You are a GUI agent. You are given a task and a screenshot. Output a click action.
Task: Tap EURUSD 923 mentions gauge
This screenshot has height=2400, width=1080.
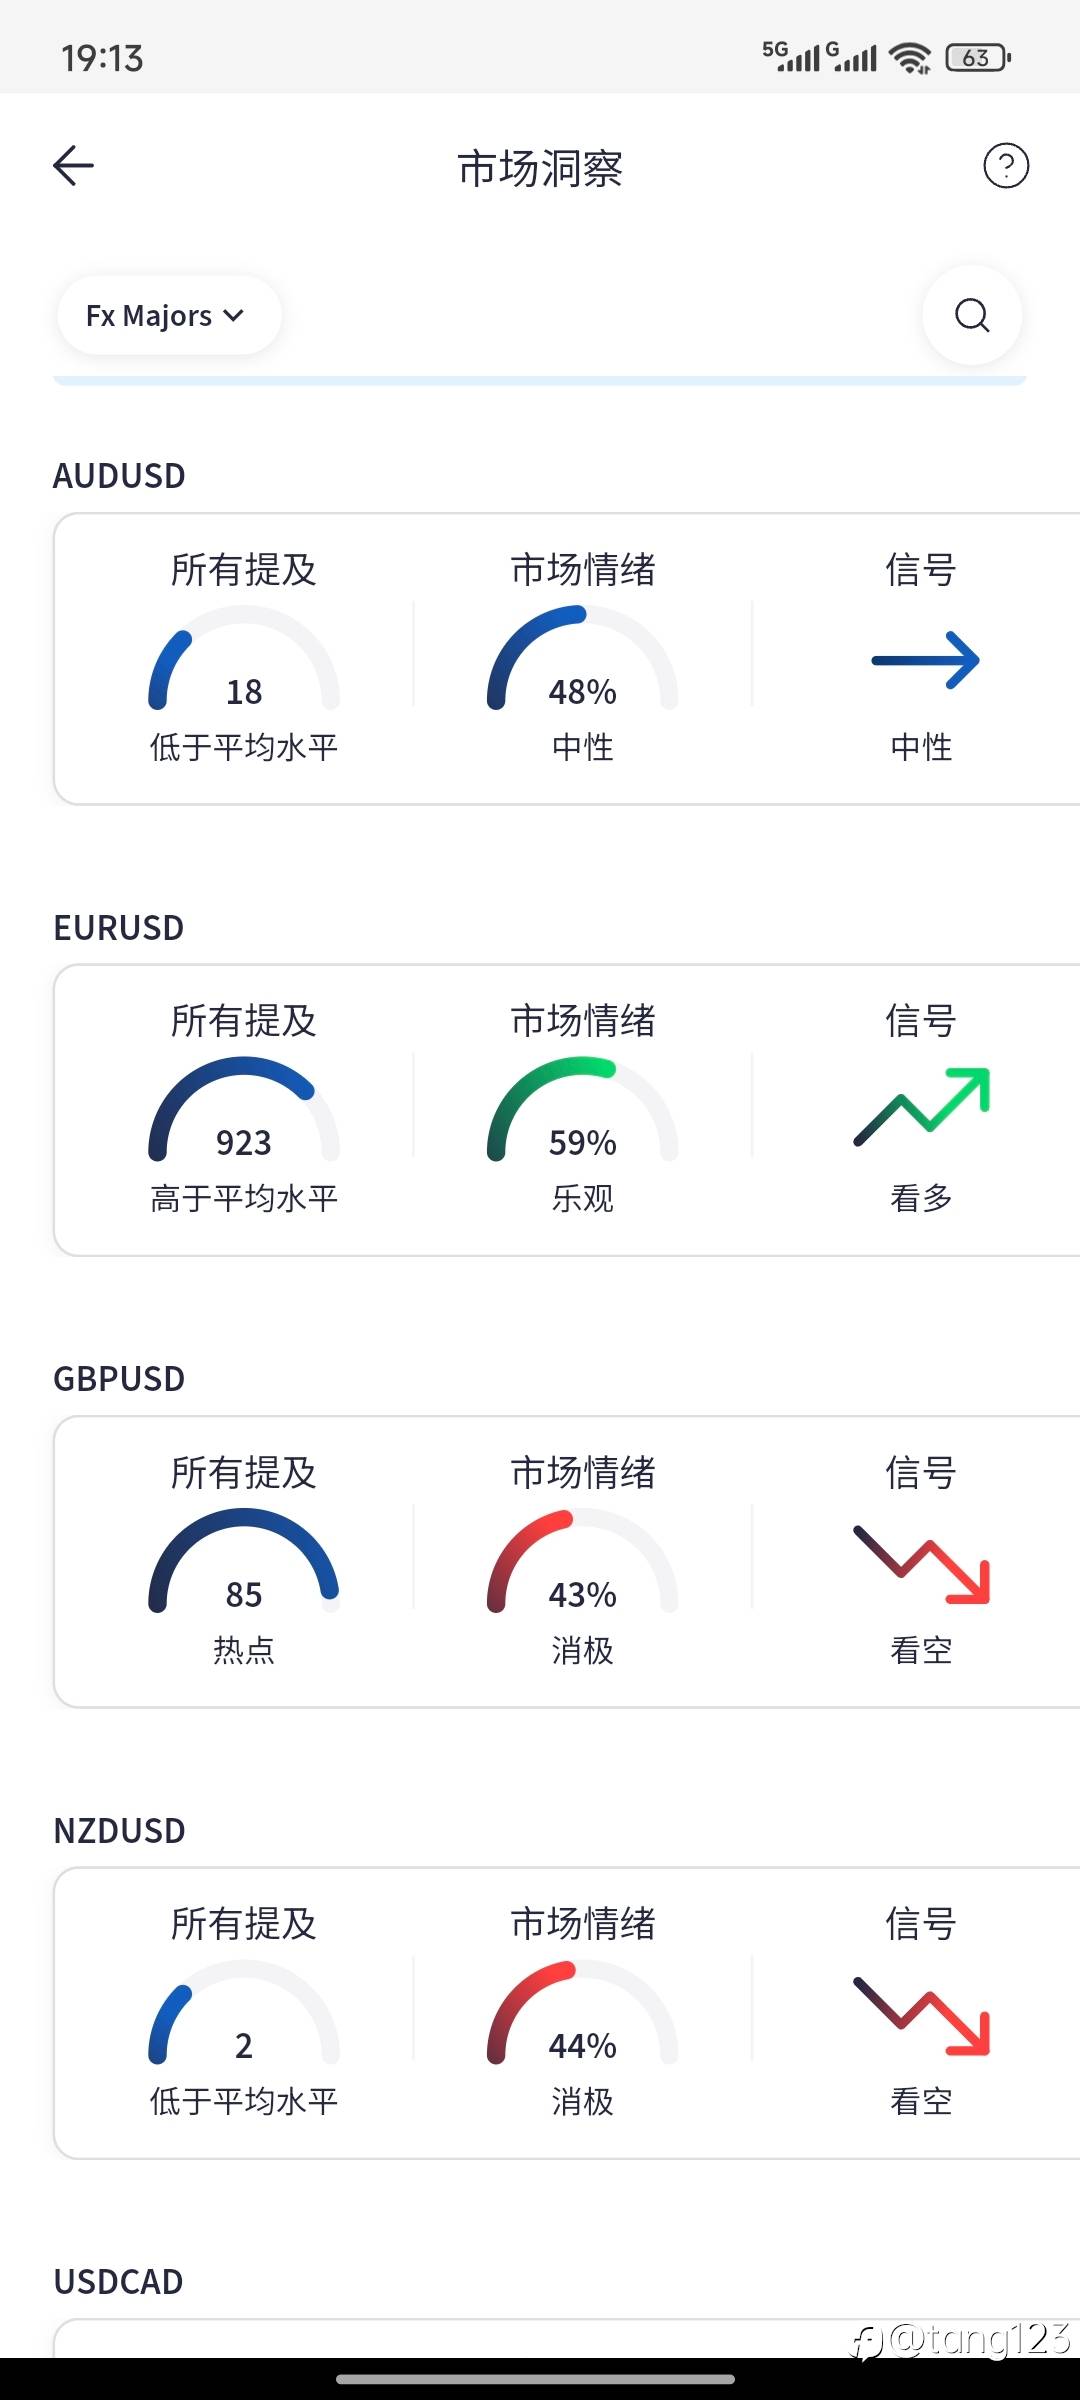[x=244, y=1110]
